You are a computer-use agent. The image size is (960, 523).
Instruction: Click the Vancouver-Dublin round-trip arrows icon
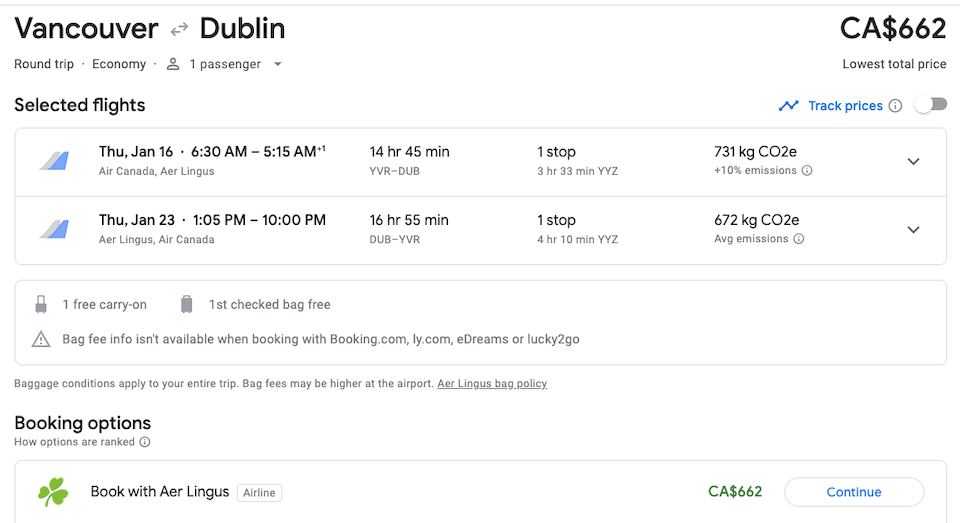pos(179,29)
